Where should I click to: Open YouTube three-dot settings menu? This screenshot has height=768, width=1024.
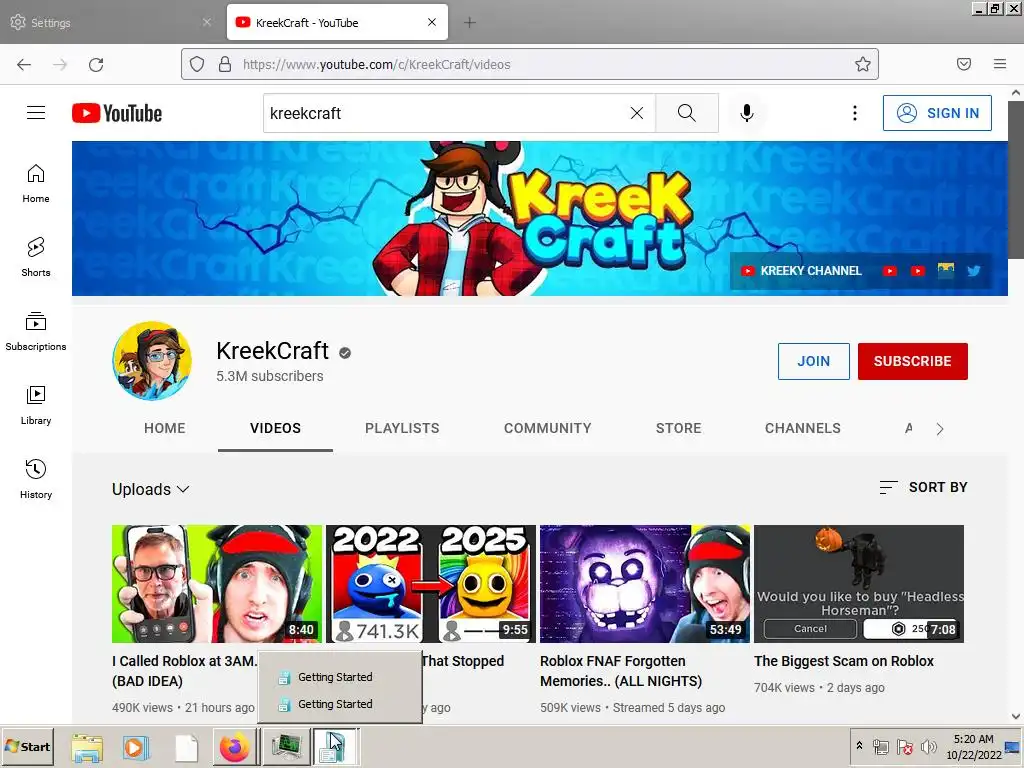pyautogui.click(x=854, y=113)
